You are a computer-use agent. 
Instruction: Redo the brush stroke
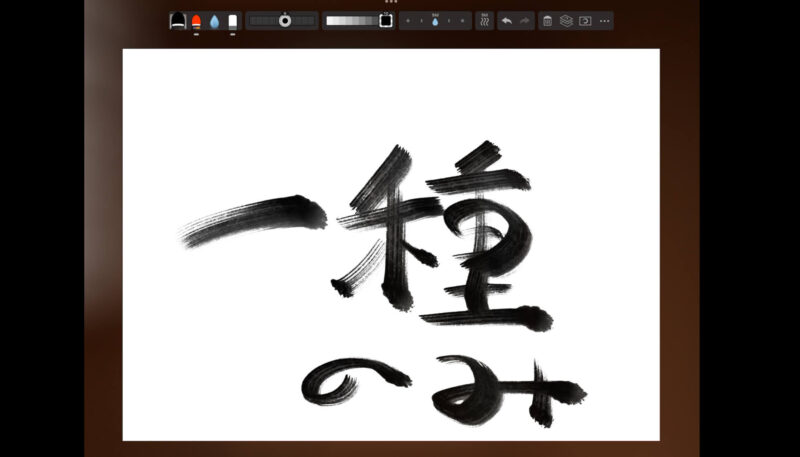click(x=524, y=21)
